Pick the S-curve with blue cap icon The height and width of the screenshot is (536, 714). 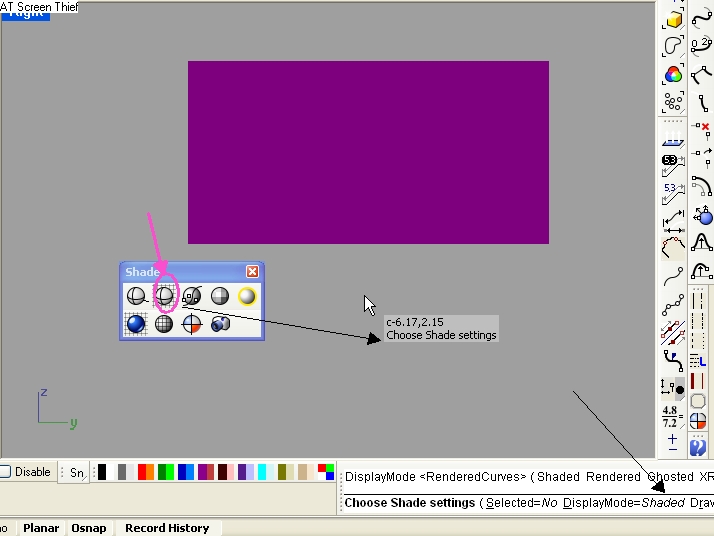point(673,361)
